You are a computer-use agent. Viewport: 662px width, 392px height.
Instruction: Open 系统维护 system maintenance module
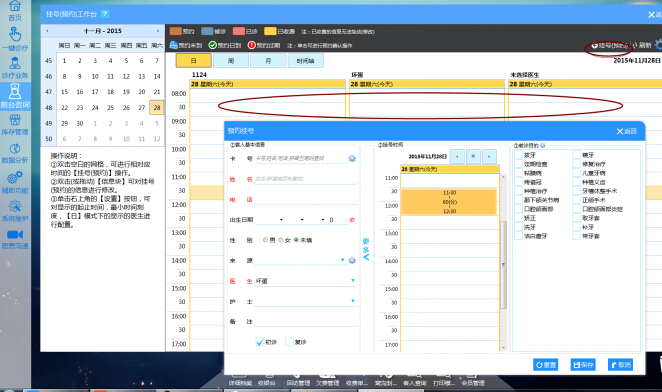(15, 211)
